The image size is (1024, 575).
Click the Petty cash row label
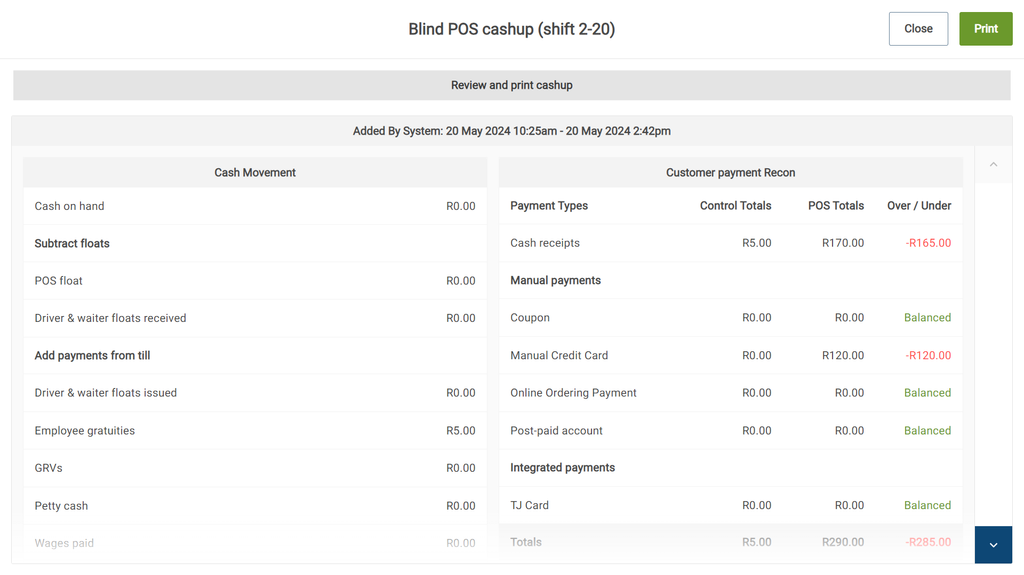(x=62, y=506)
